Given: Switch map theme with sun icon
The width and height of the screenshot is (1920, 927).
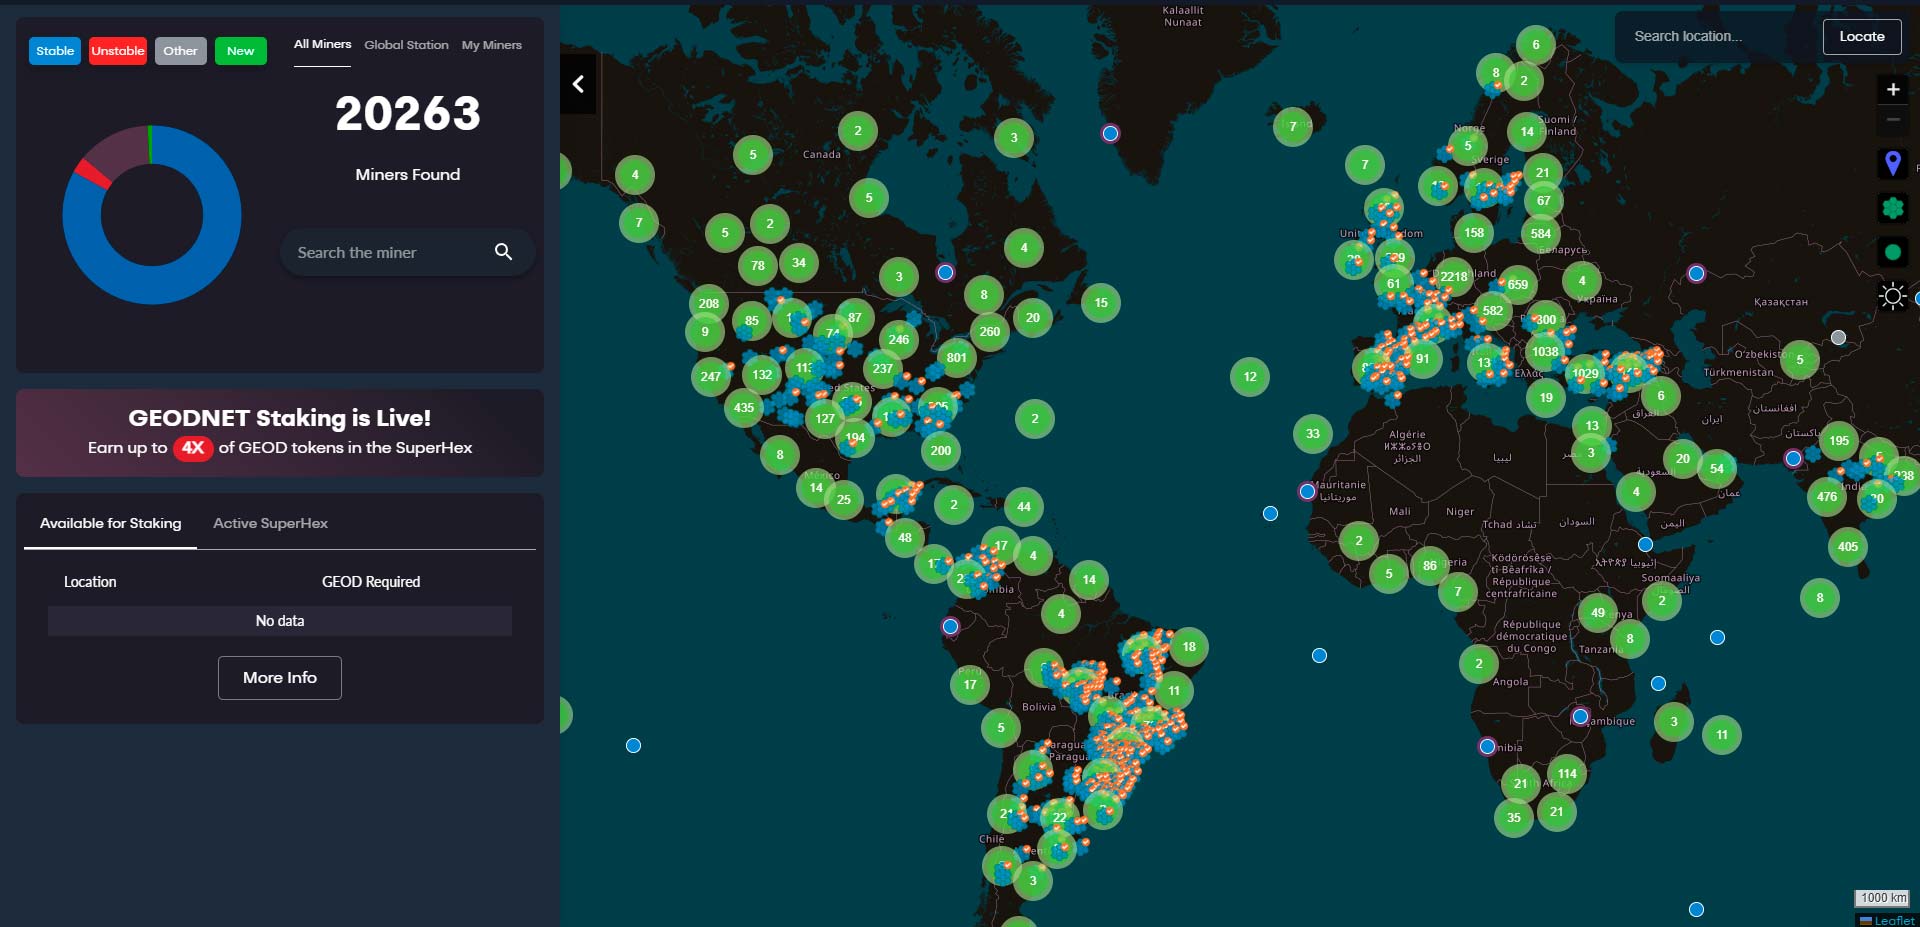Looking at the screenshot, I should pyautogui.click(x=1892, y=296).
